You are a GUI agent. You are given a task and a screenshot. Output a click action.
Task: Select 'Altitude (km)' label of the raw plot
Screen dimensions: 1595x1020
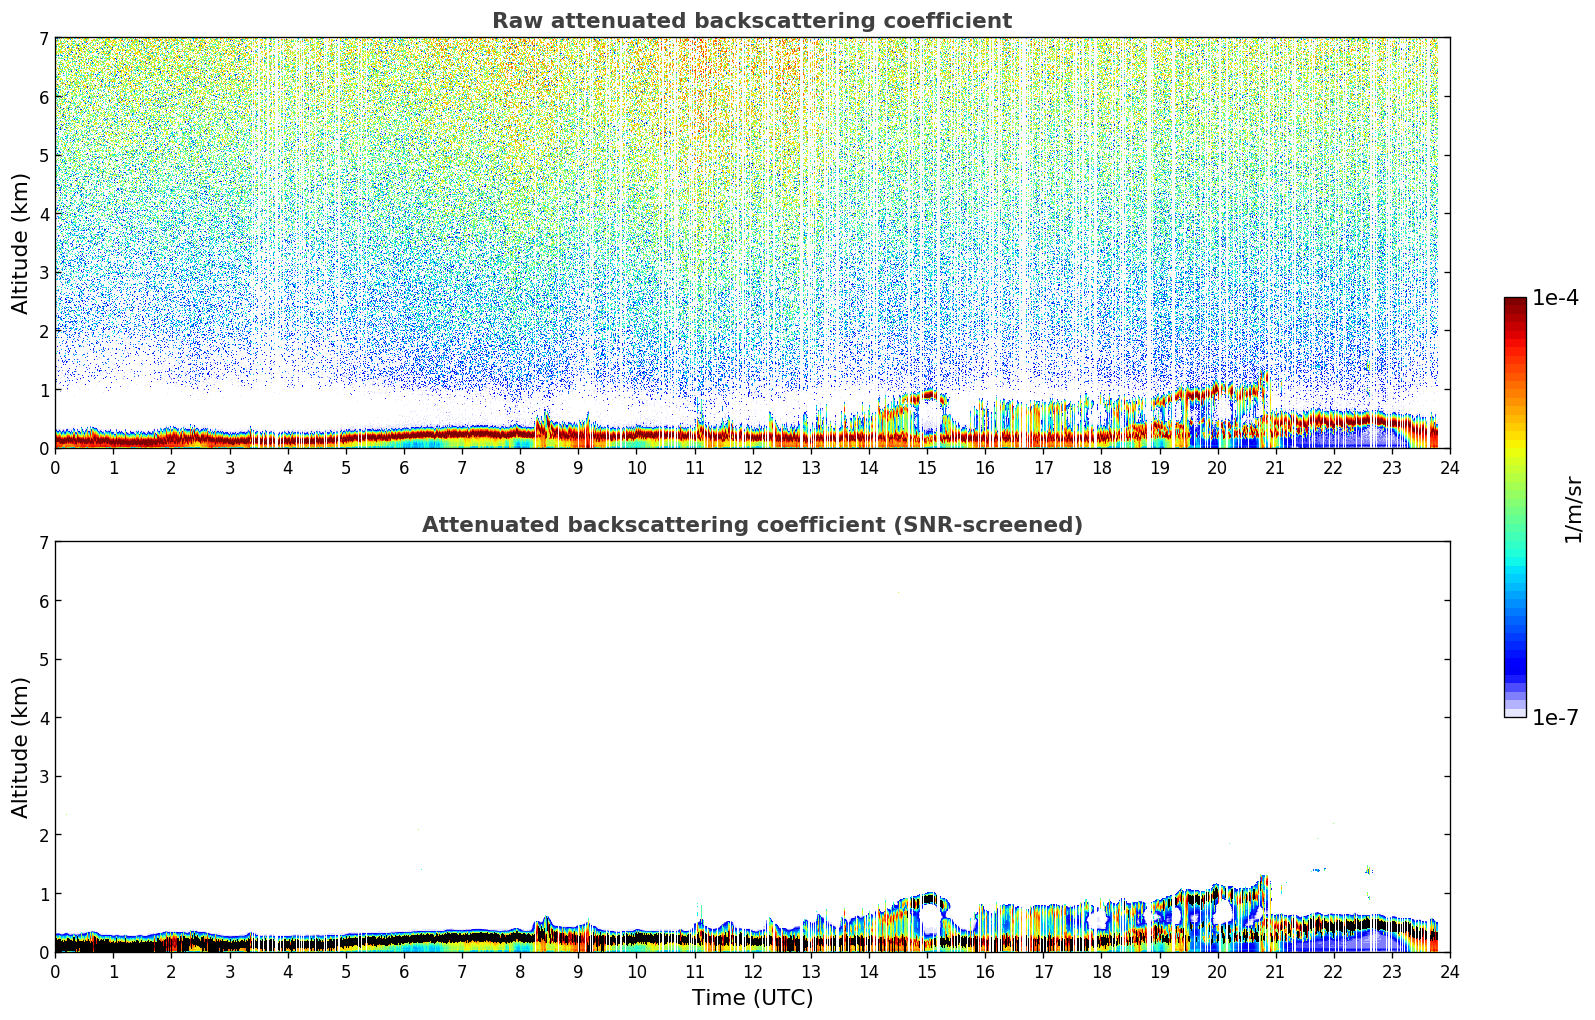tap(21, 243)
